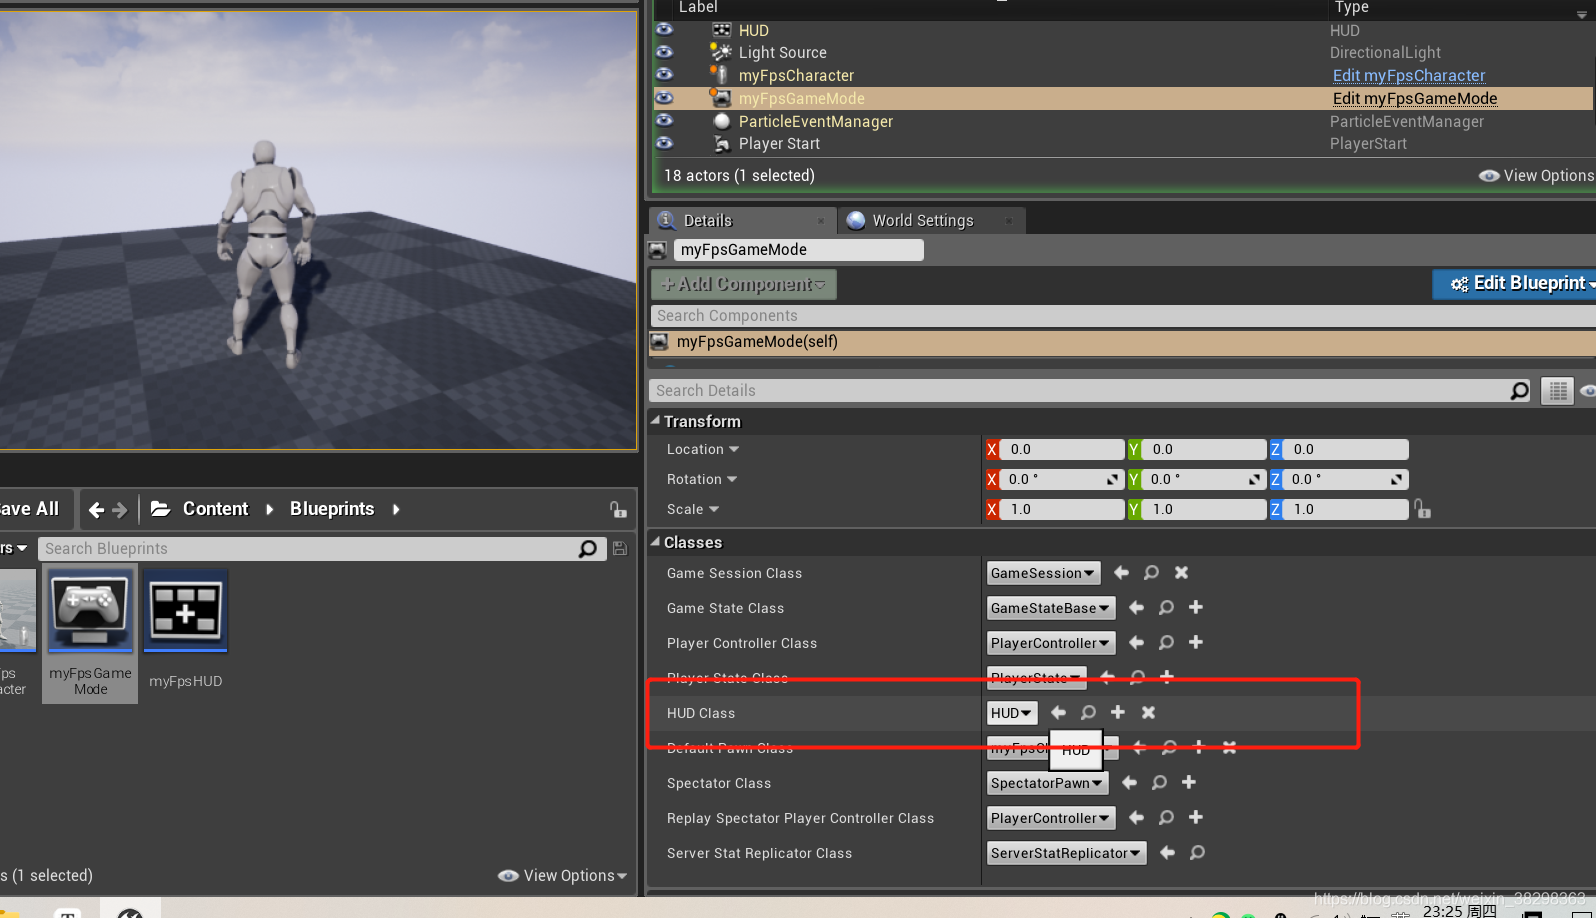Edit Location X value field
Screen dimensions: 1596x918
pos(1061,450)
